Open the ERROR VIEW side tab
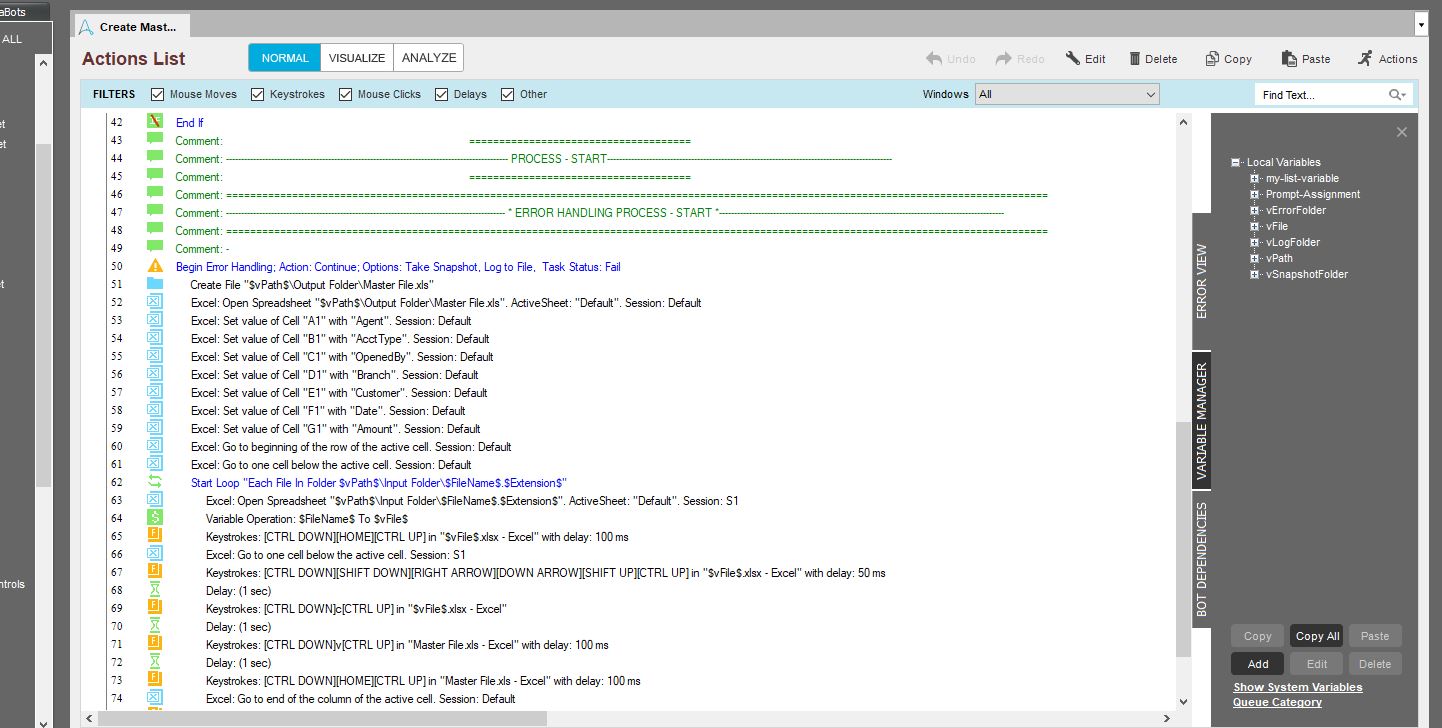 point(1201,281)
